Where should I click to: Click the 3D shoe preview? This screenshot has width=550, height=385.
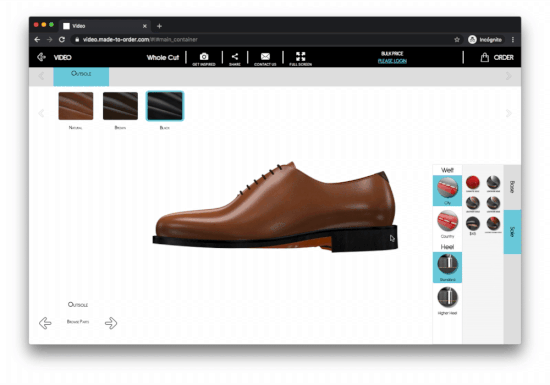275,208
